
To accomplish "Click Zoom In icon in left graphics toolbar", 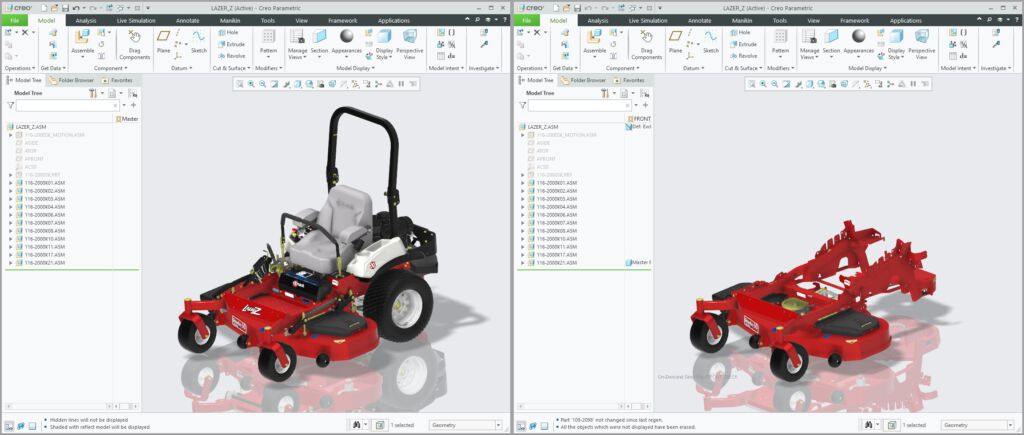I will 251,84.
